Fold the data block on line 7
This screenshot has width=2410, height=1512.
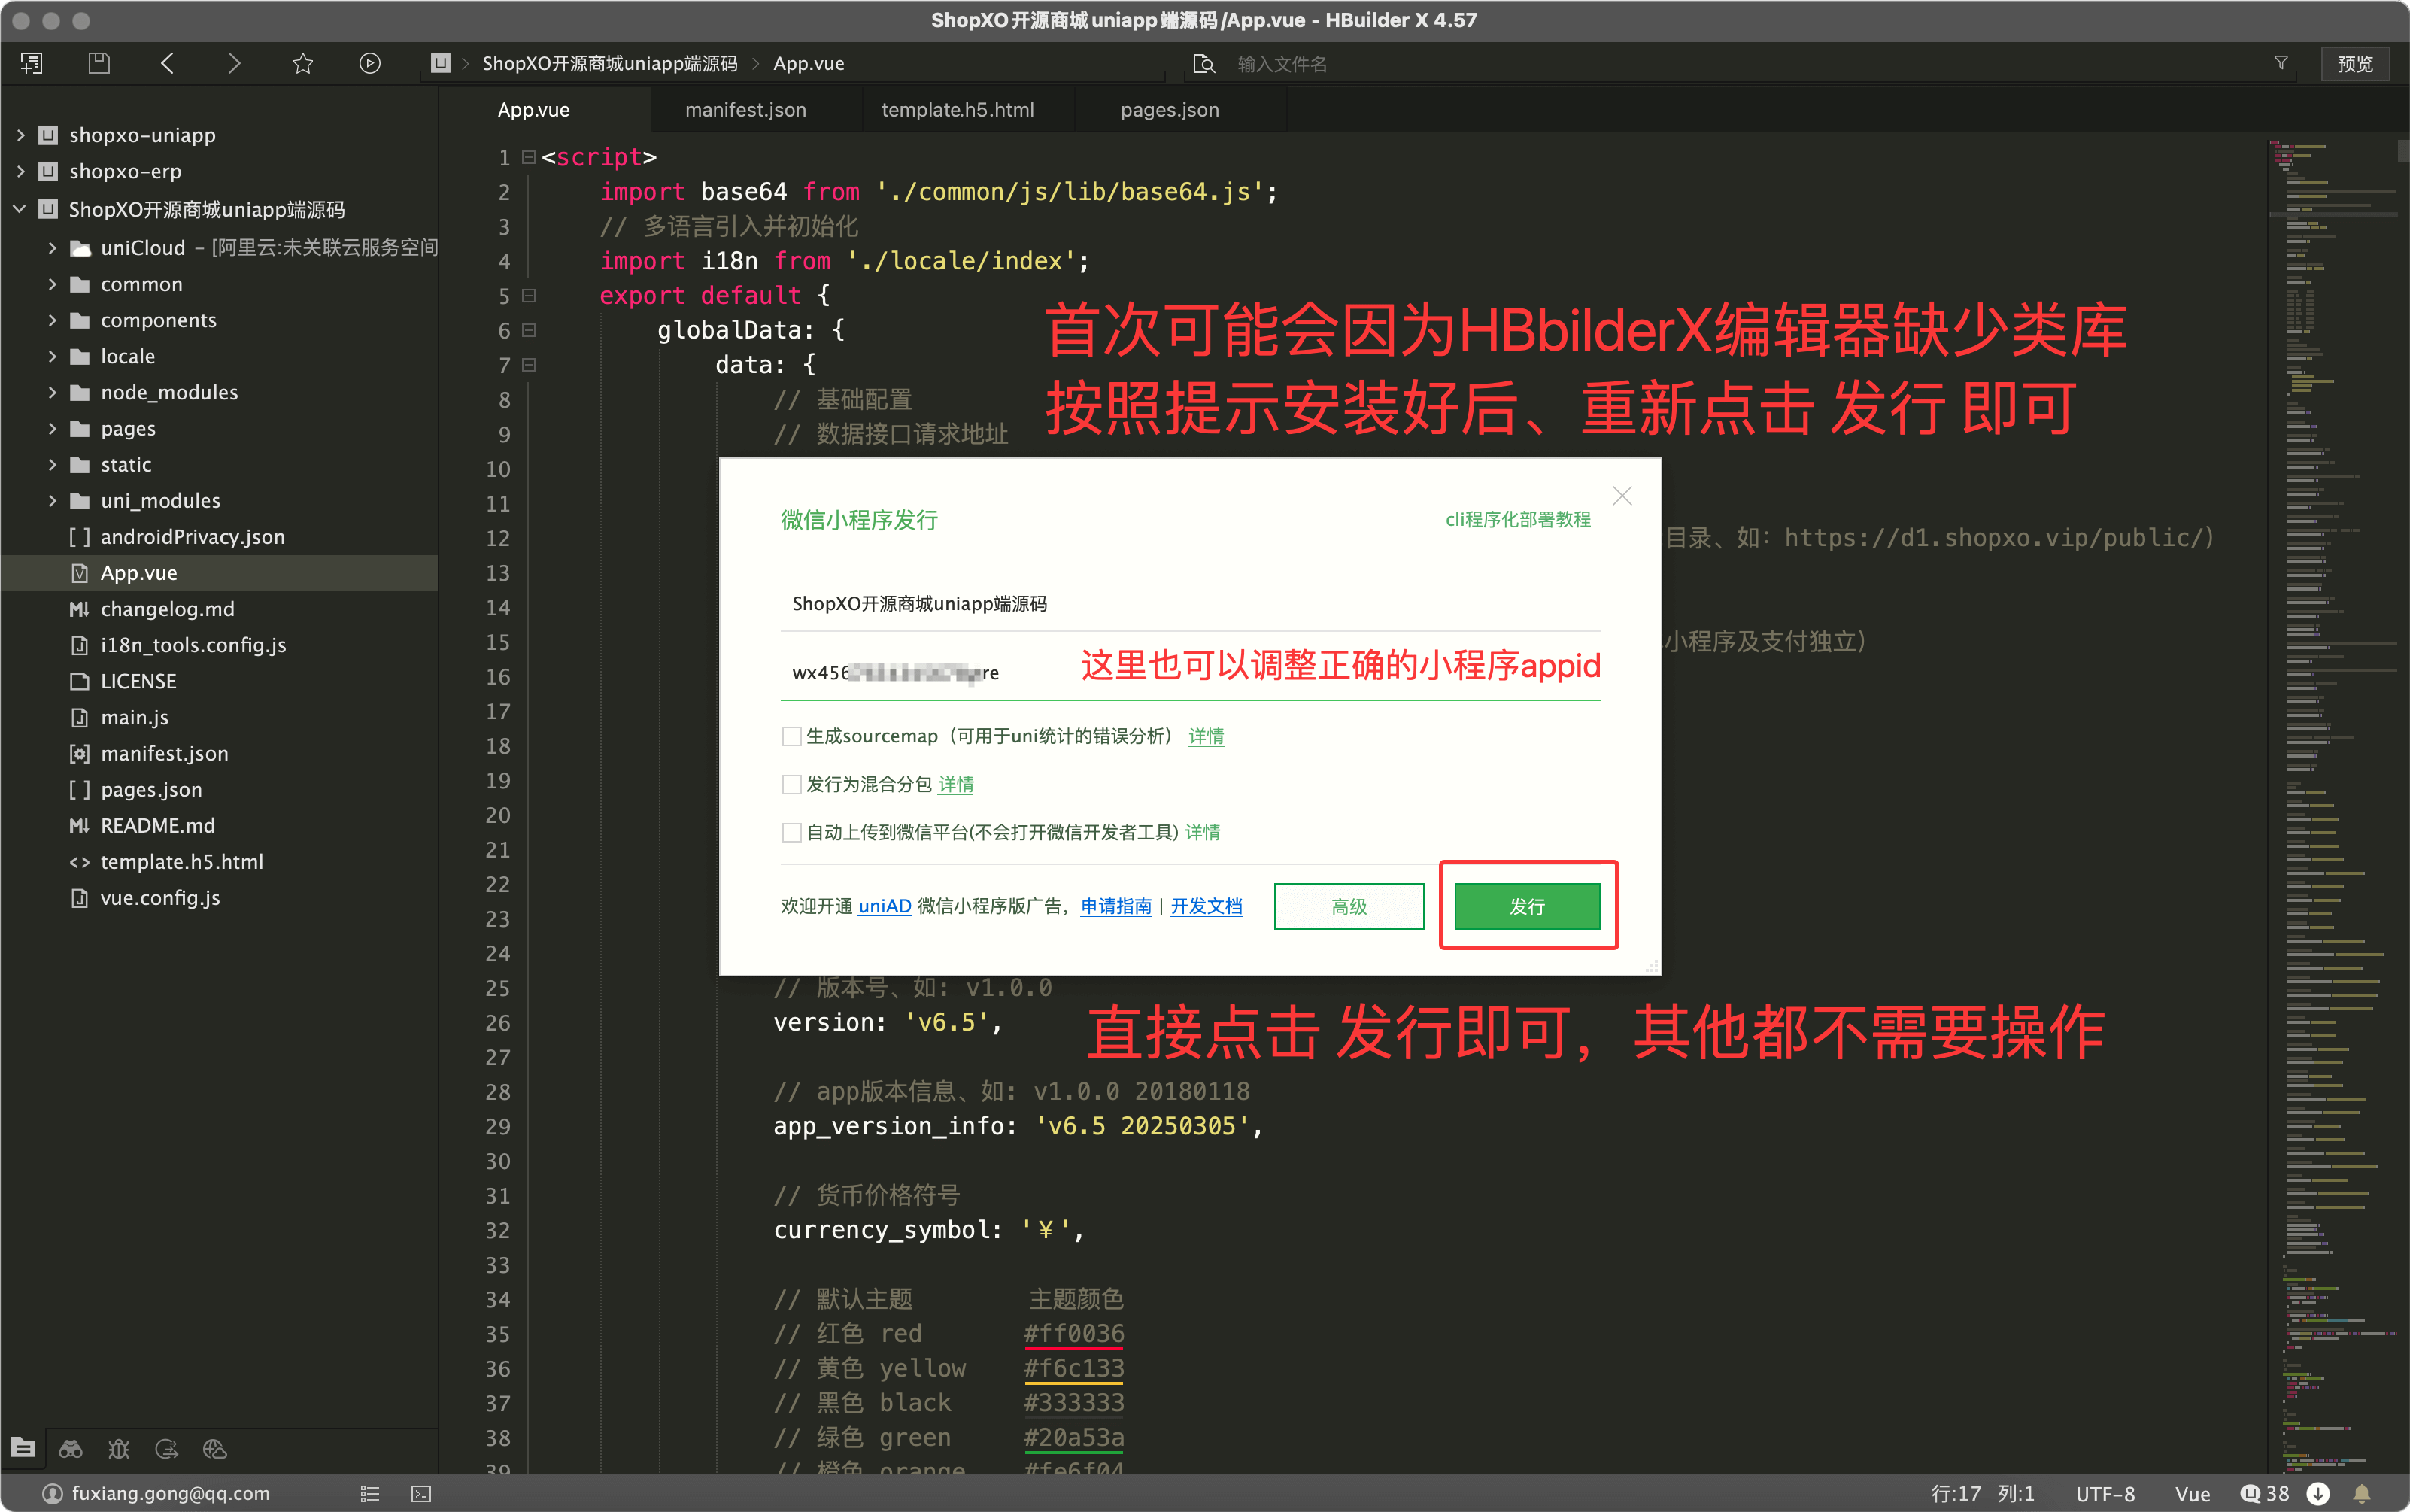tap(529, 365)
